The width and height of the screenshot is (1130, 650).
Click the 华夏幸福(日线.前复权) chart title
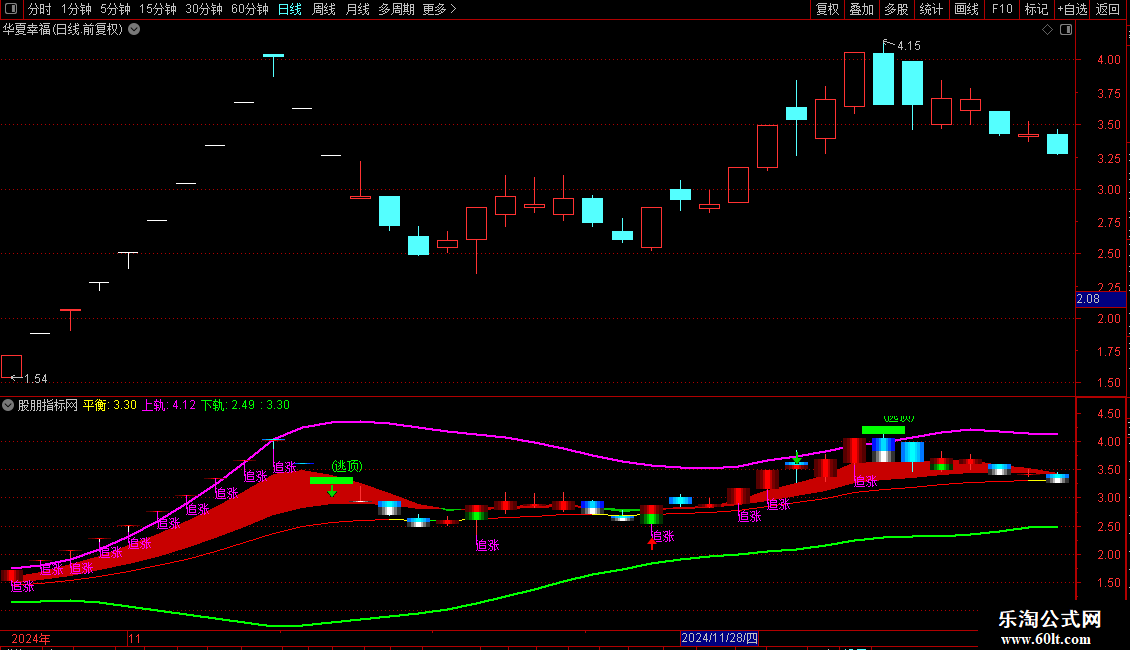pos(63,30)
